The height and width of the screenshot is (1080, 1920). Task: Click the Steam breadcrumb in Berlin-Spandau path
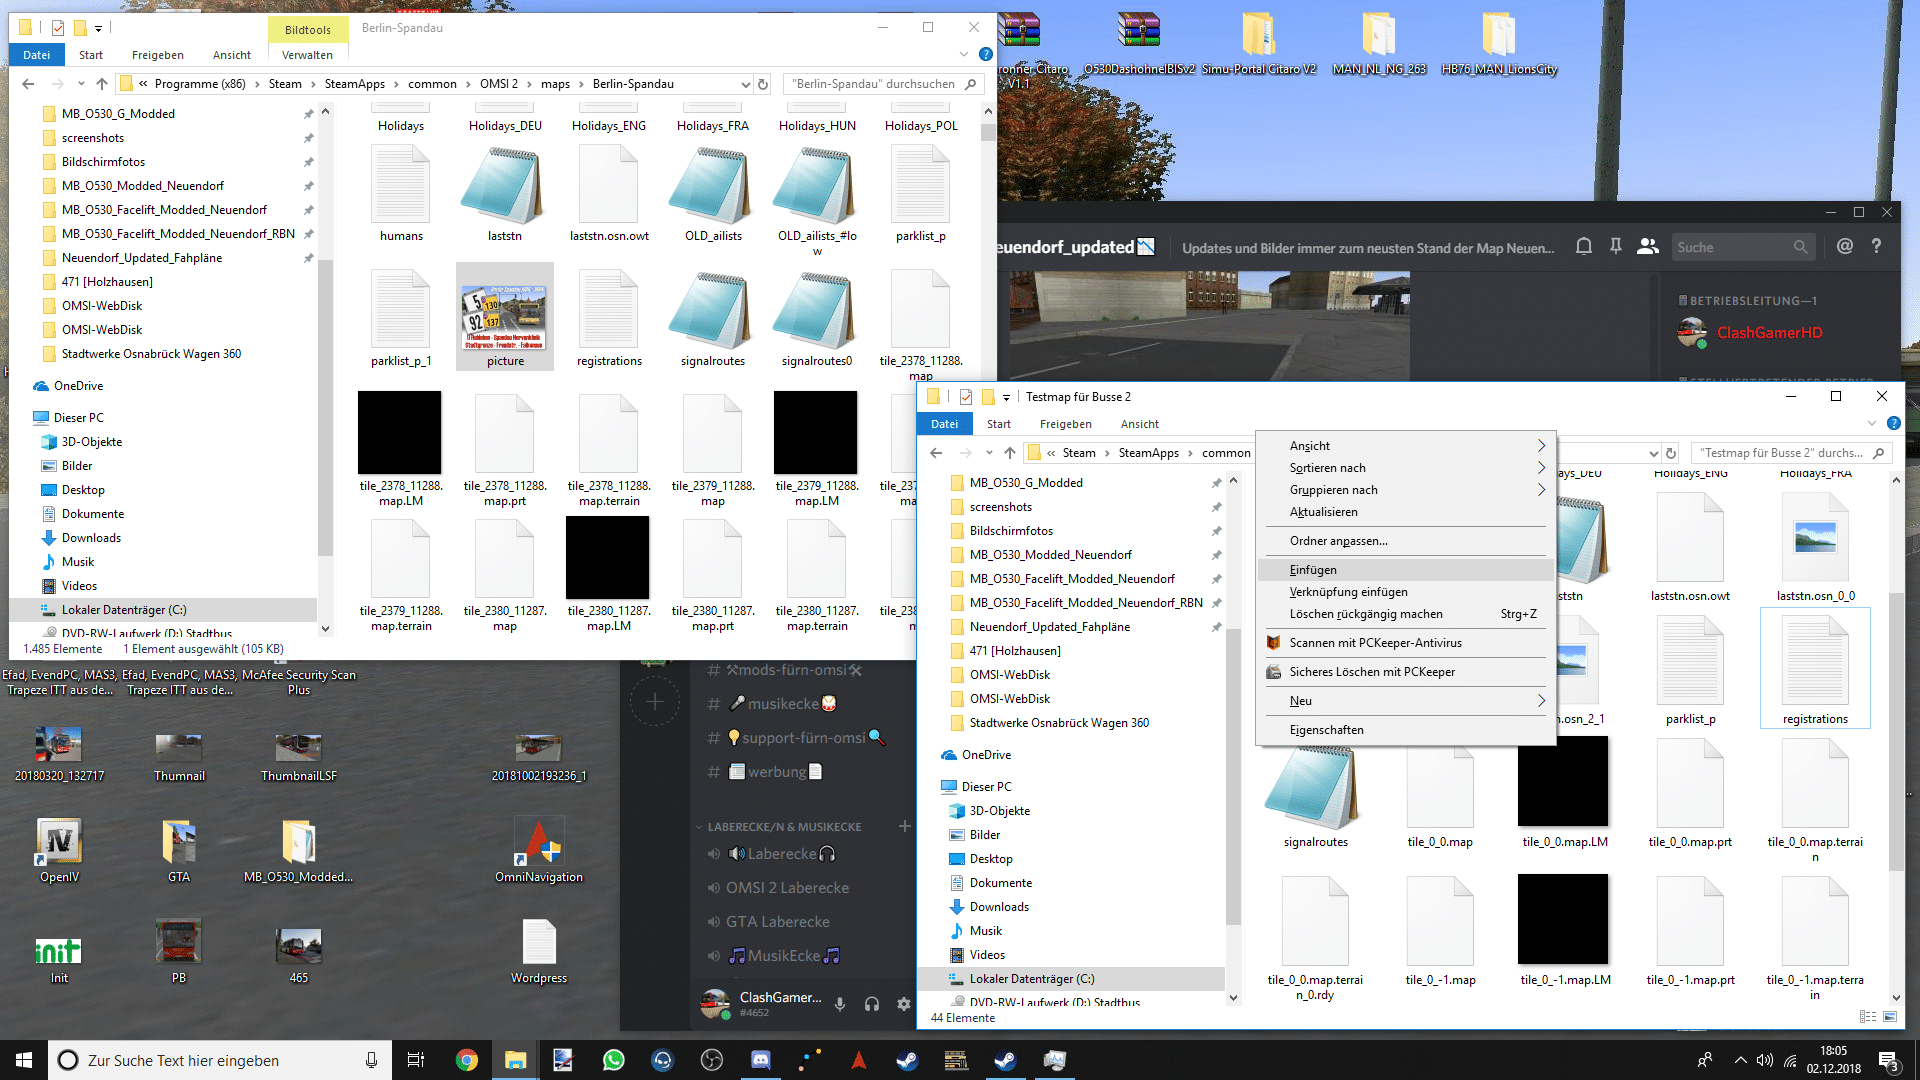click(285, 84)
